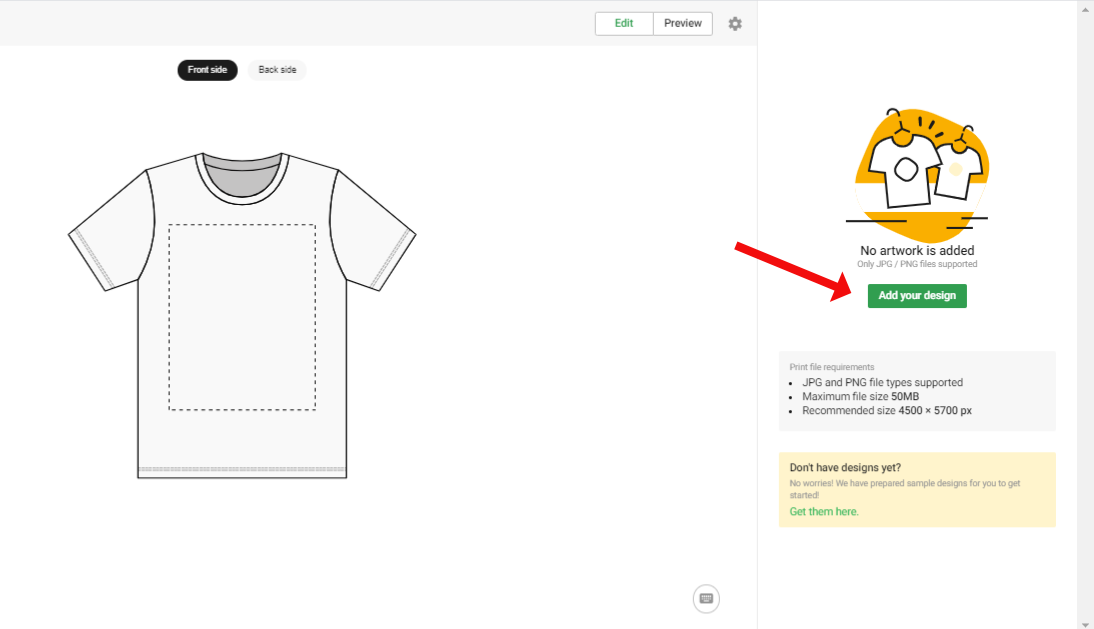Click scrollbar up arrow
This screenshot has height=629, width=1094.
[x=1085, y=8]
